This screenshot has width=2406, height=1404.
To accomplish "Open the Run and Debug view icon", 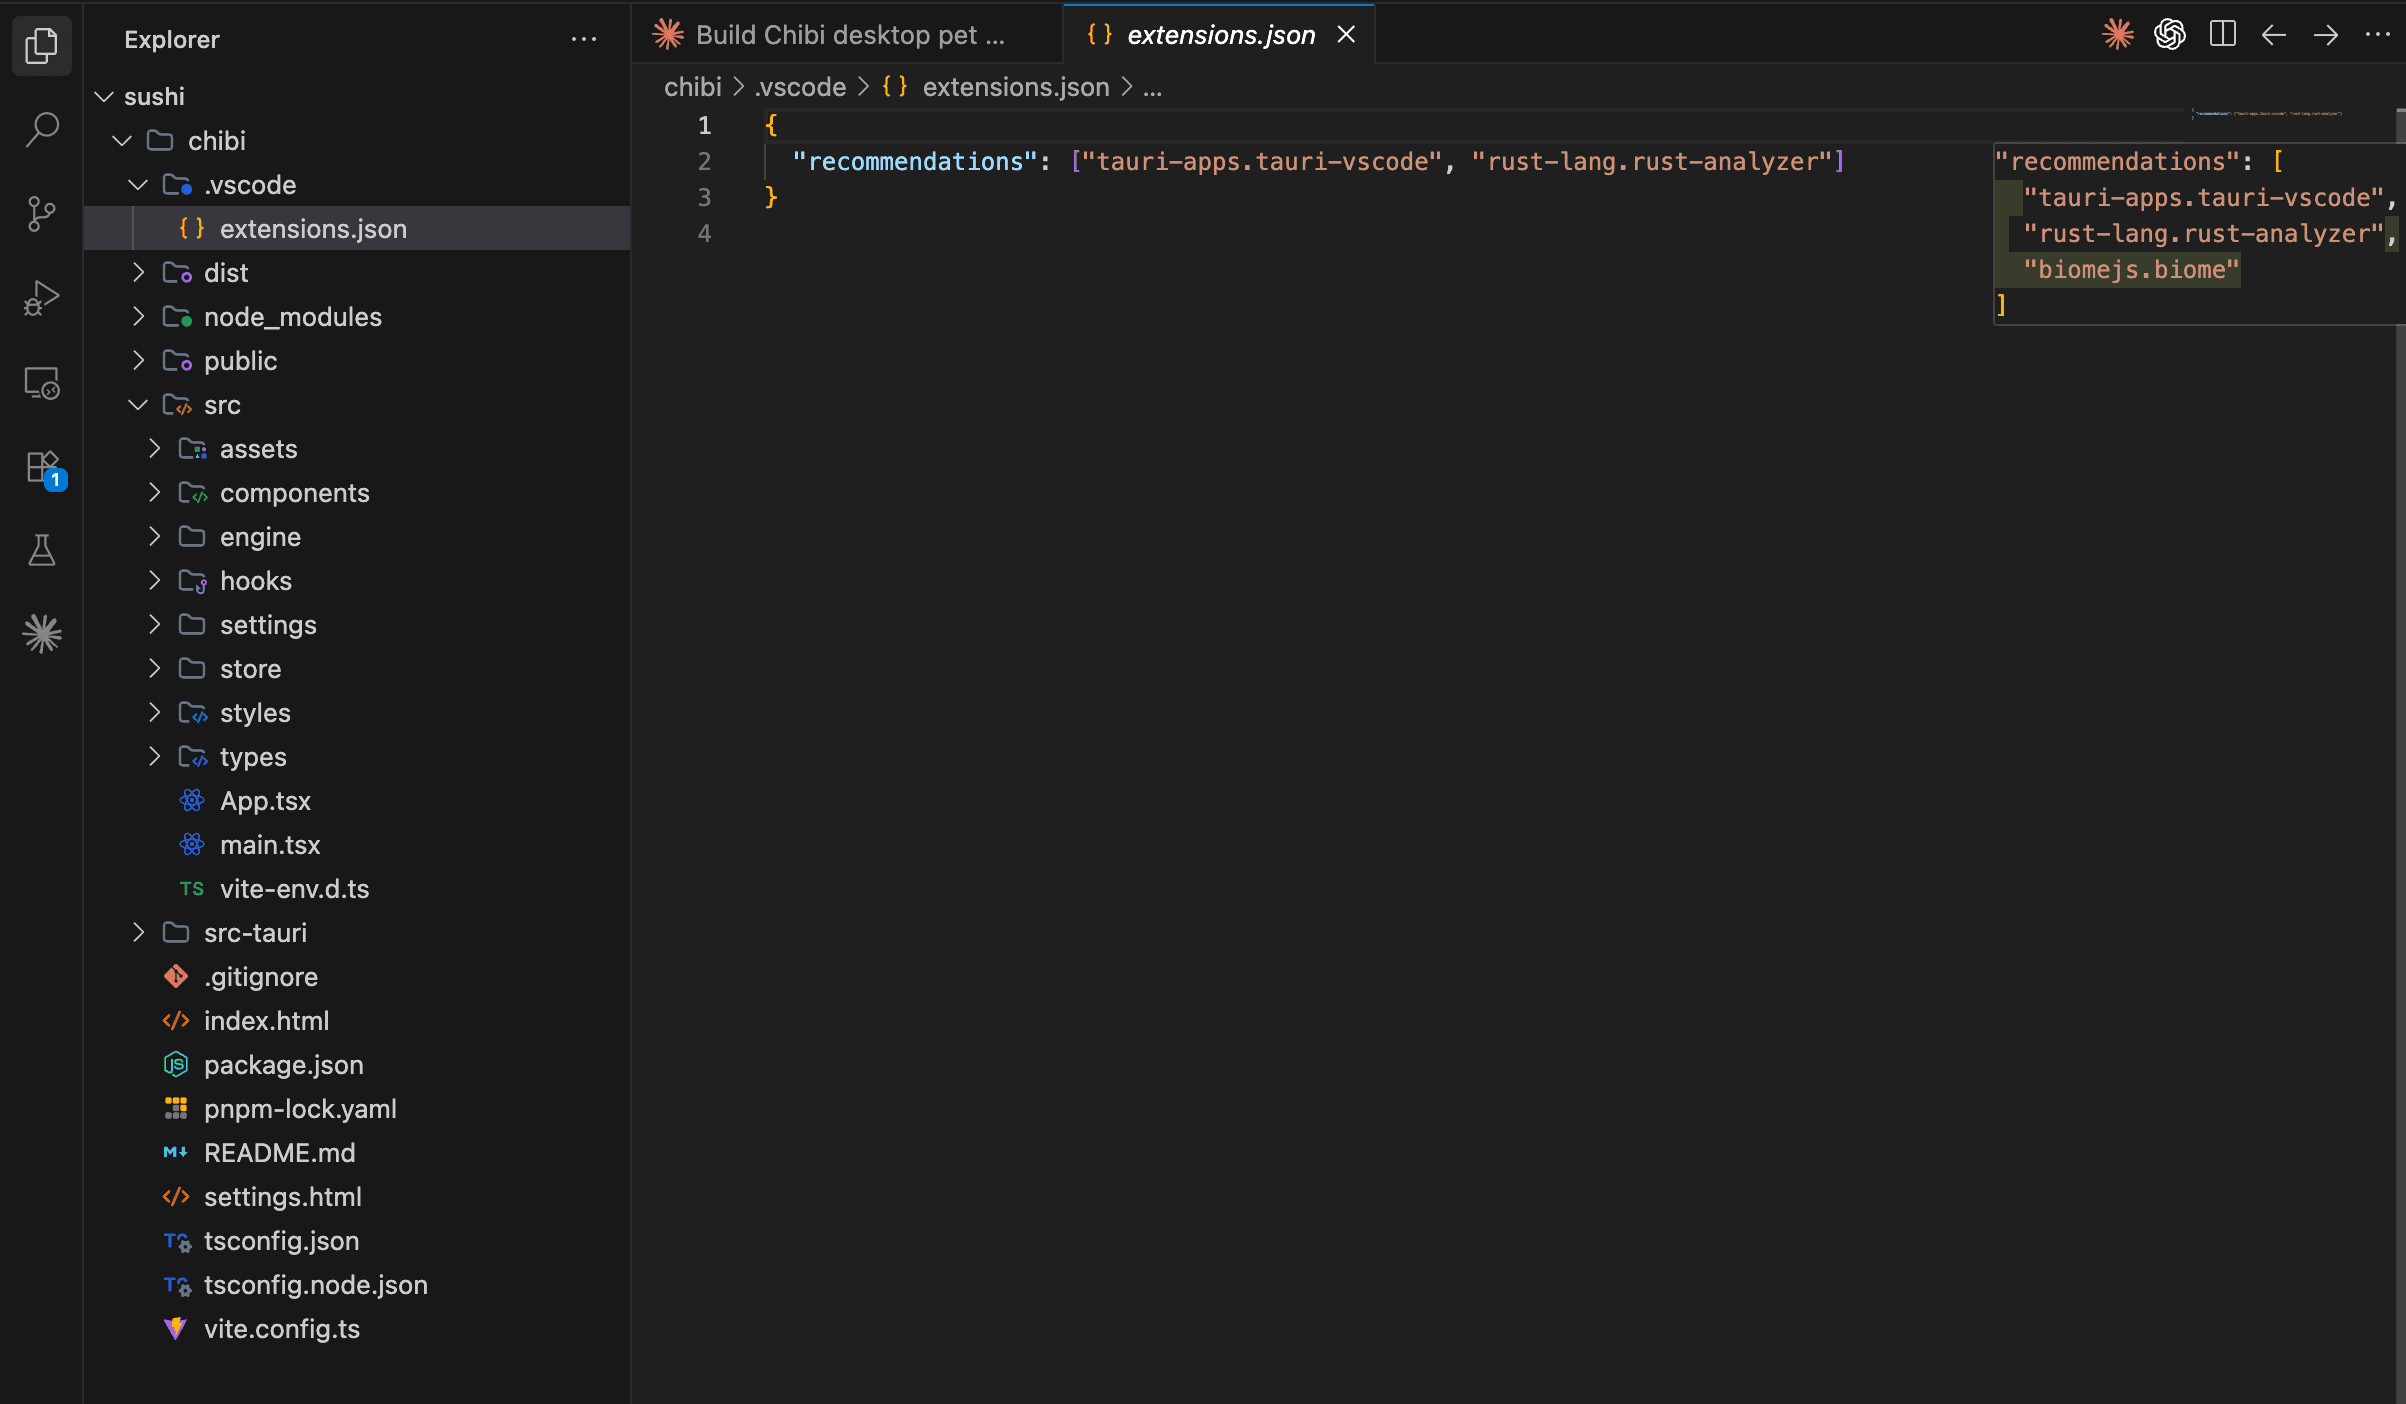I will (x=41, y=297).
